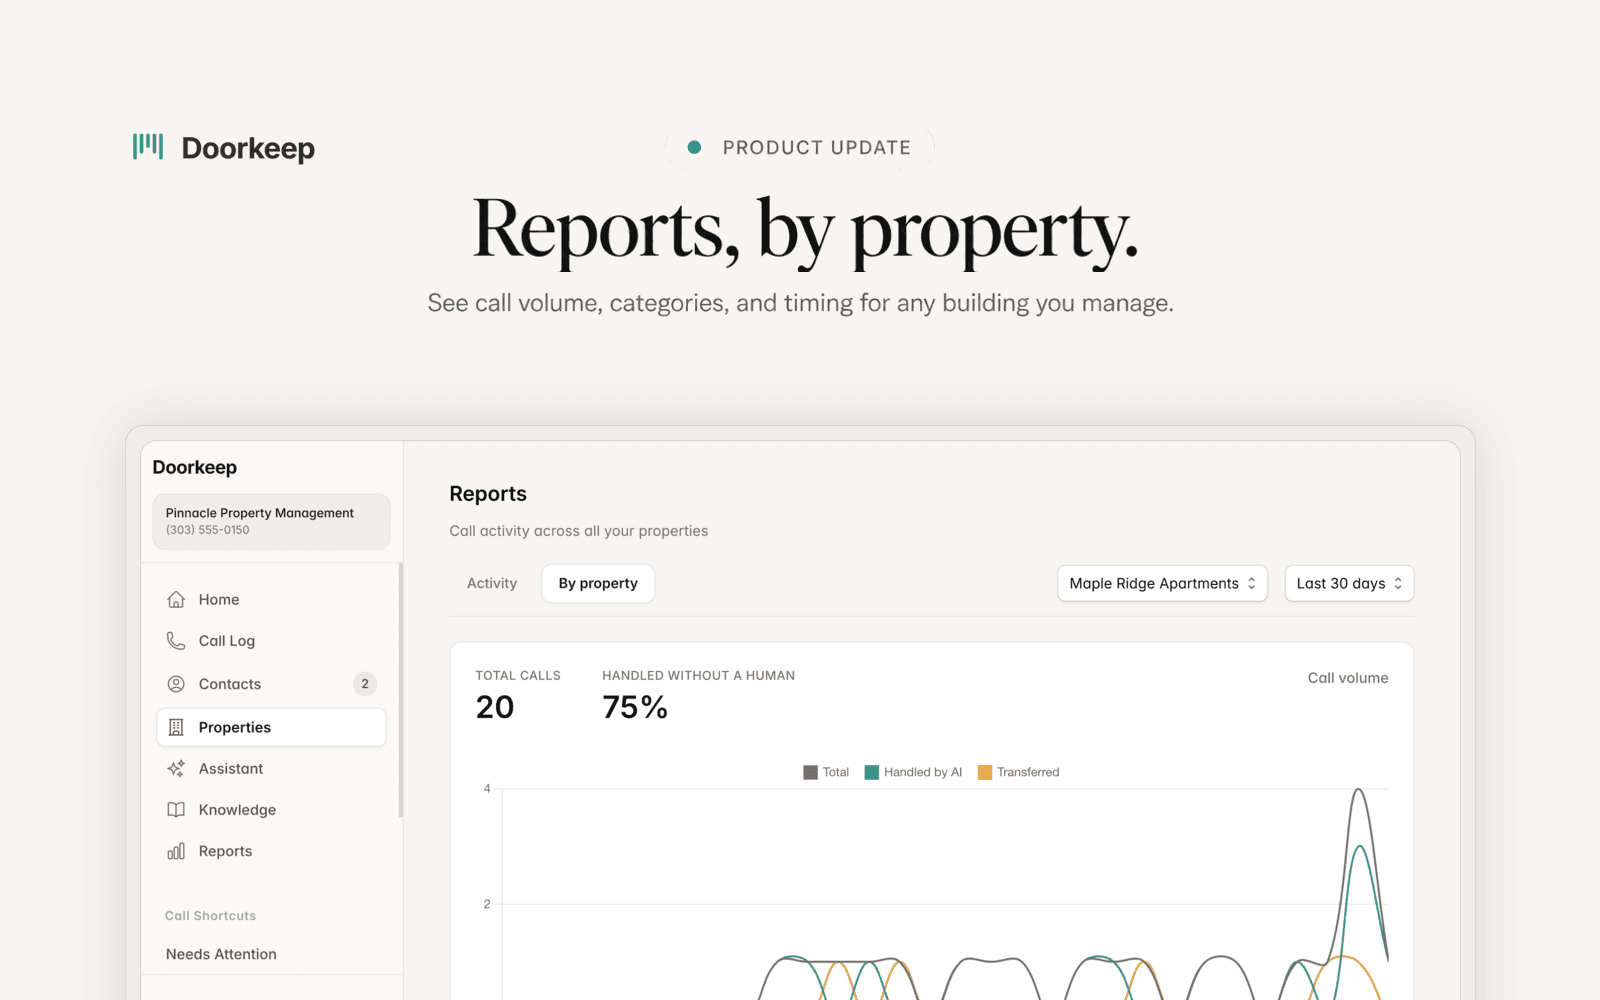The width and height of the screenshot is (1600, 1000).
Task: Click the Call Log phone icon
Action: [176, 640]
